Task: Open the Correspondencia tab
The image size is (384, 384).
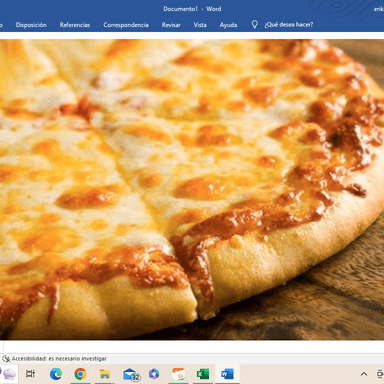Action: [126, 25]
